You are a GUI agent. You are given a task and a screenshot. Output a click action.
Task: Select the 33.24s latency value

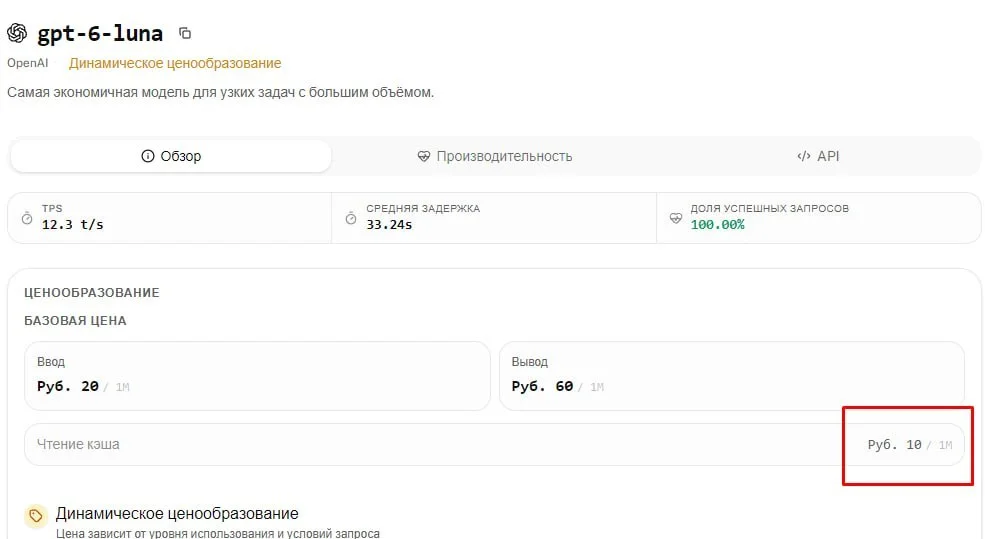point(389,224)
